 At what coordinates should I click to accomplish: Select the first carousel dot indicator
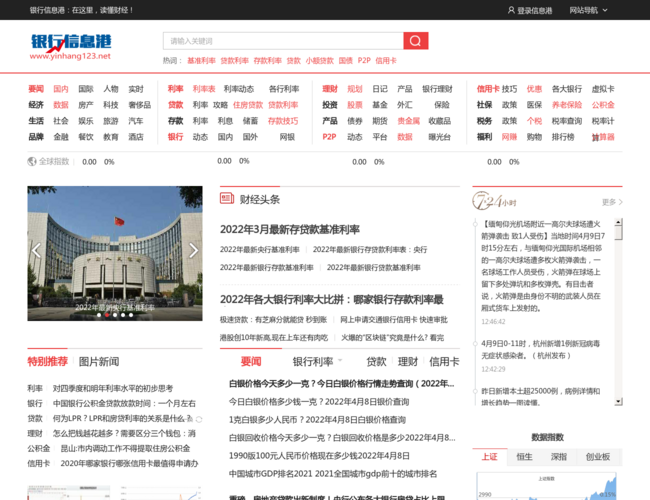[x=99, y=315]
